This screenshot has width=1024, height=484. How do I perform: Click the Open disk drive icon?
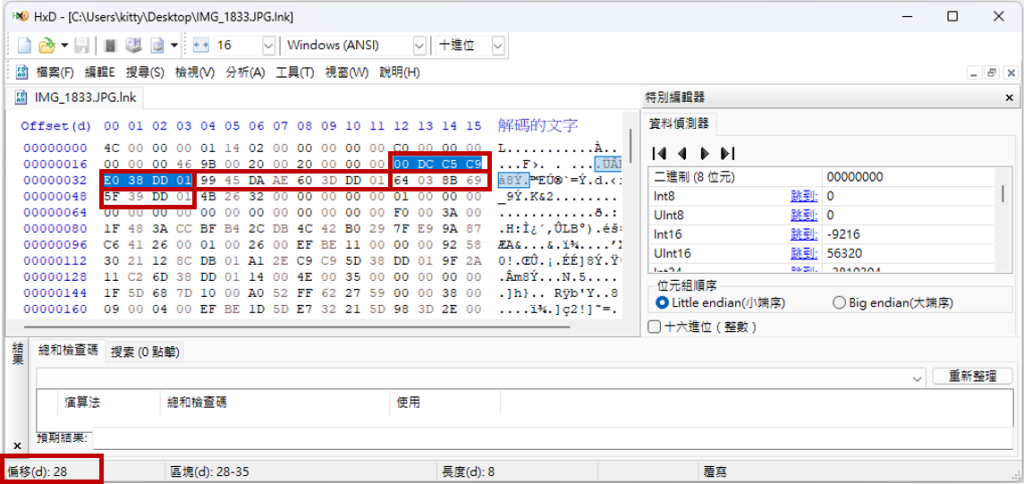[x=133, y=46]
